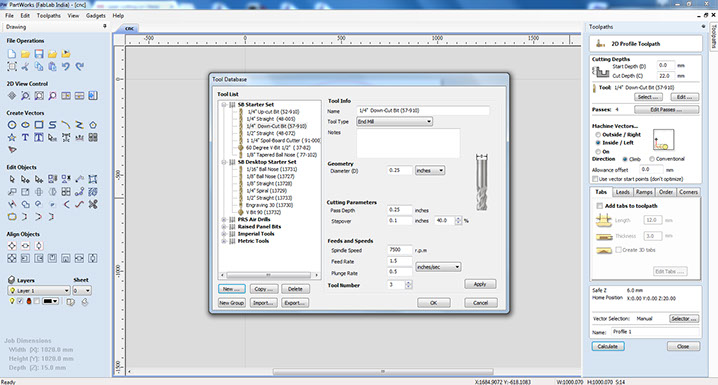The width and height of the screenshot is (718, 385).
Task: Select Inside / Left machine vectors option
Action: tap(598, 143)
